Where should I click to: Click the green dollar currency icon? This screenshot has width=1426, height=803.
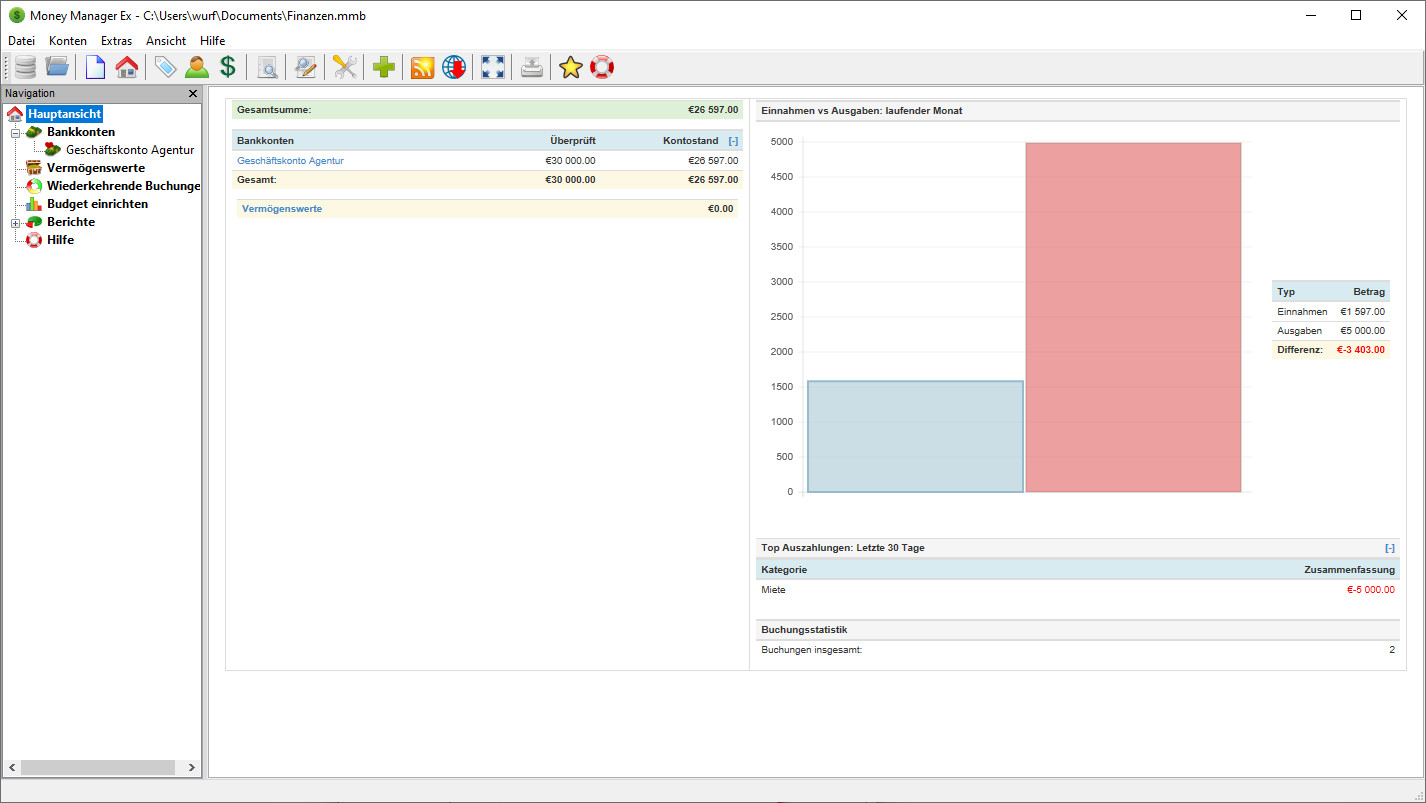(x=228, y=67)
